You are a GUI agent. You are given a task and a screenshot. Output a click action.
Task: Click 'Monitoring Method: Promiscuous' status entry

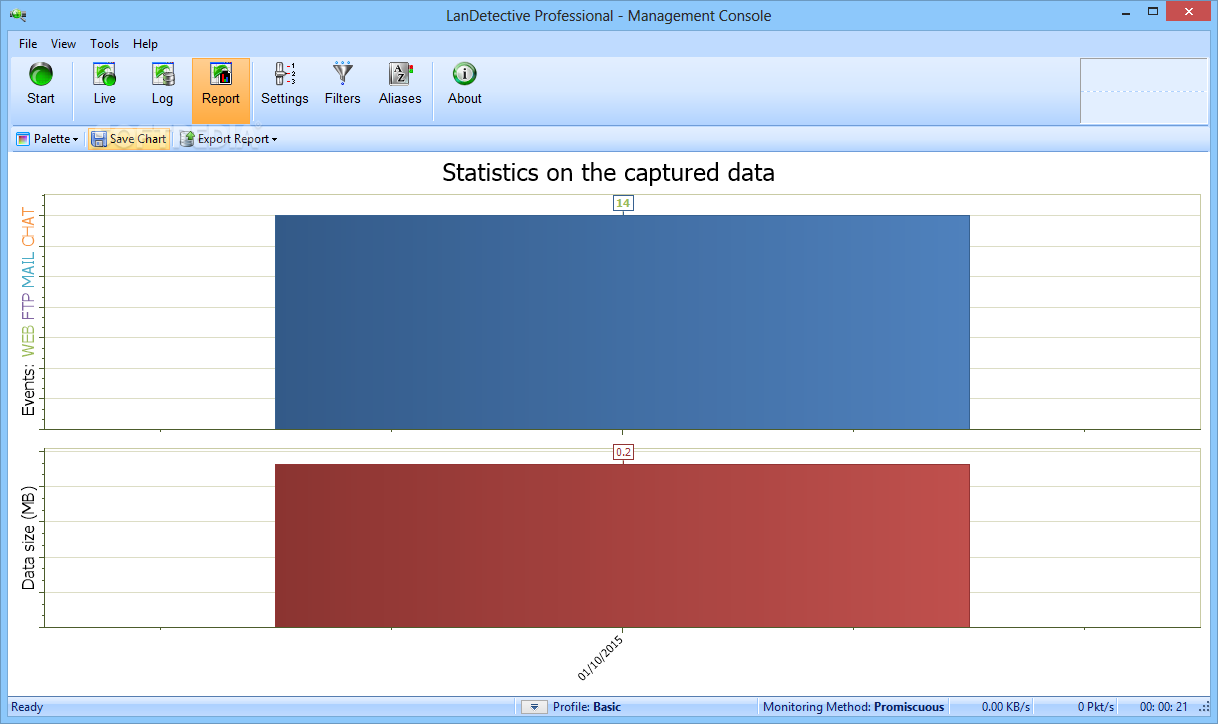(853, 707)
